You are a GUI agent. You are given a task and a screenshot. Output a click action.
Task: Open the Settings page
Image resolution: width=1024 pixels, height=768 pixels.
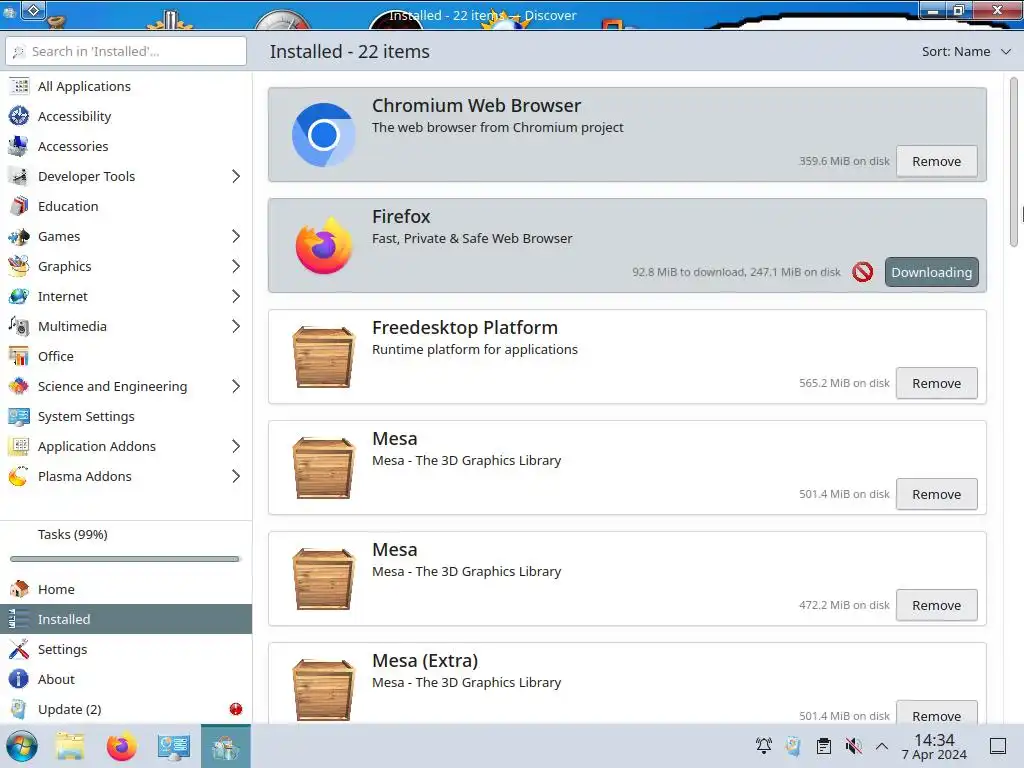126,649
